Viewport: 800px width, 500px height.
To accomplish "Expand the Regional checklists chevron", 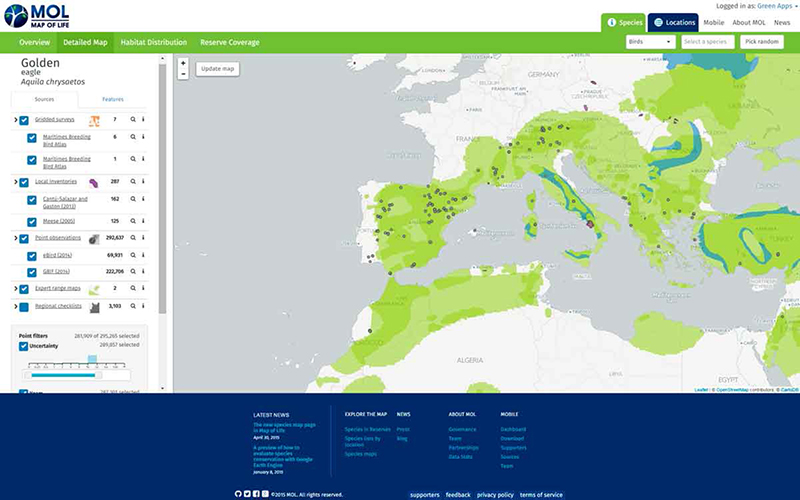I will (x=15, y=307).
